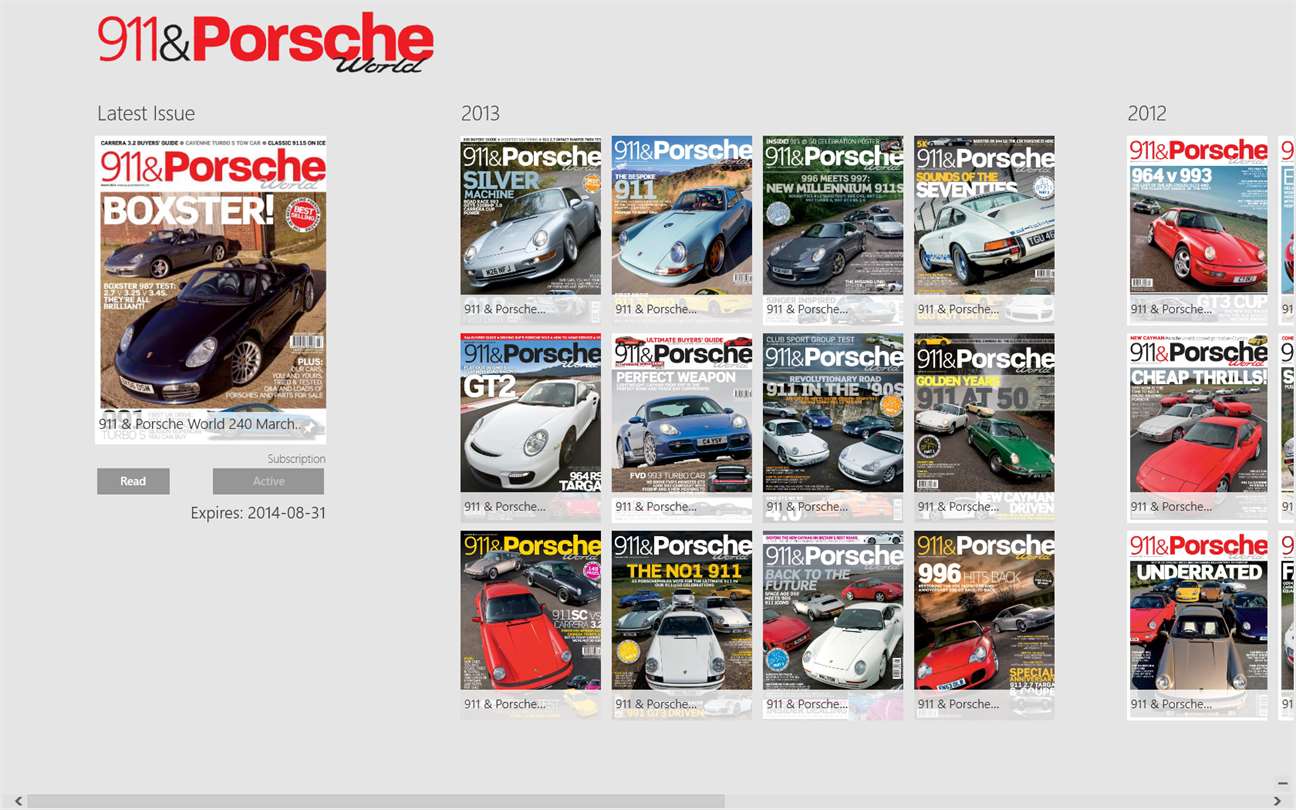Open The No1 911 issue
The height and width of the screenshot is (810, 1296).
pyautogui.click(x=682, y=624)
